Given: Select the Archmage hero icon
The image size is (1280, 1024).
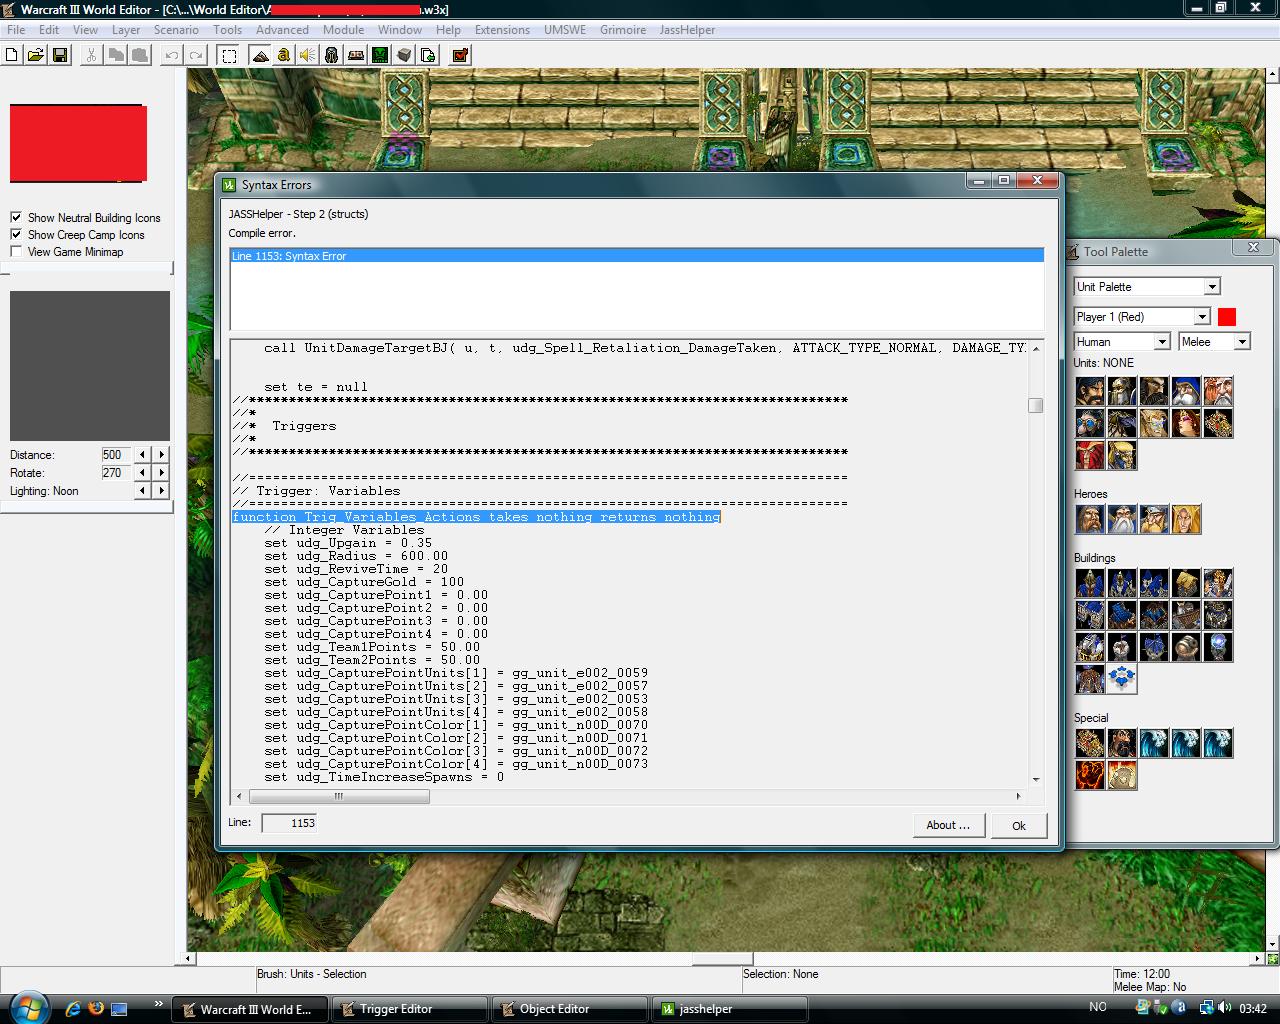Looking at the screenshot, I should pos(1122,519).
